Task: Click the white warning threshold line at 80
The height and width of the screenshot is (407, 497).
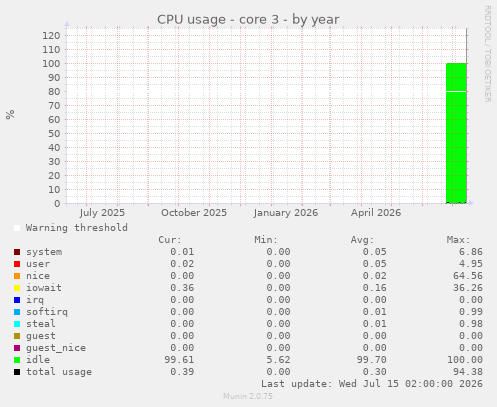Action: coord(456,91)
